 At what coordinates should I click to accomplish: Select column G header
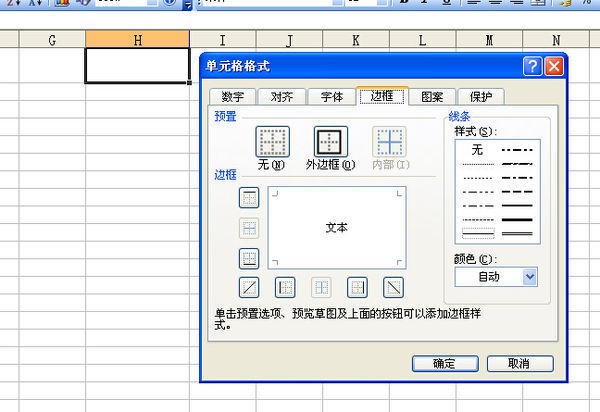(x=52, y=40)
